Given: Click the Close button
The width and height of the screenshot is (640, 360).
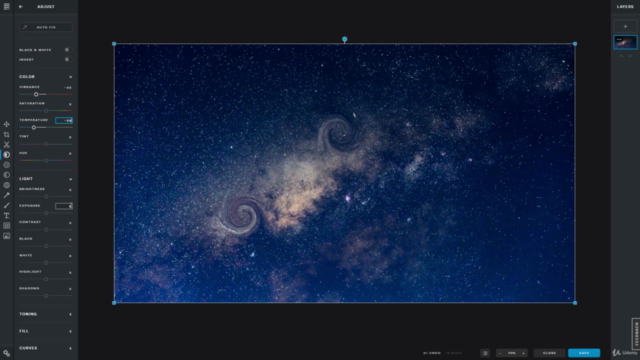Looking at the screenshot, I should point(549,353).
